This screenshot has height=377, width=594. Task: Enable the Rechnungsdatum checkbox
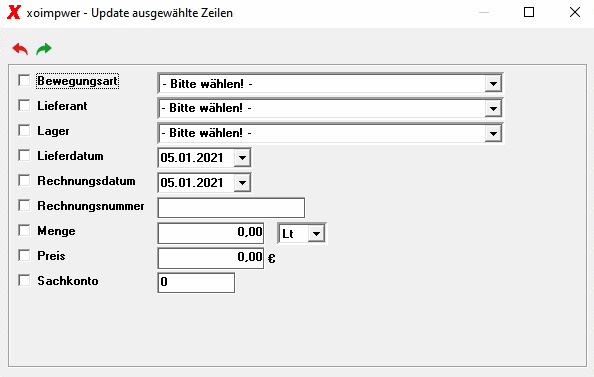[24, 180]
